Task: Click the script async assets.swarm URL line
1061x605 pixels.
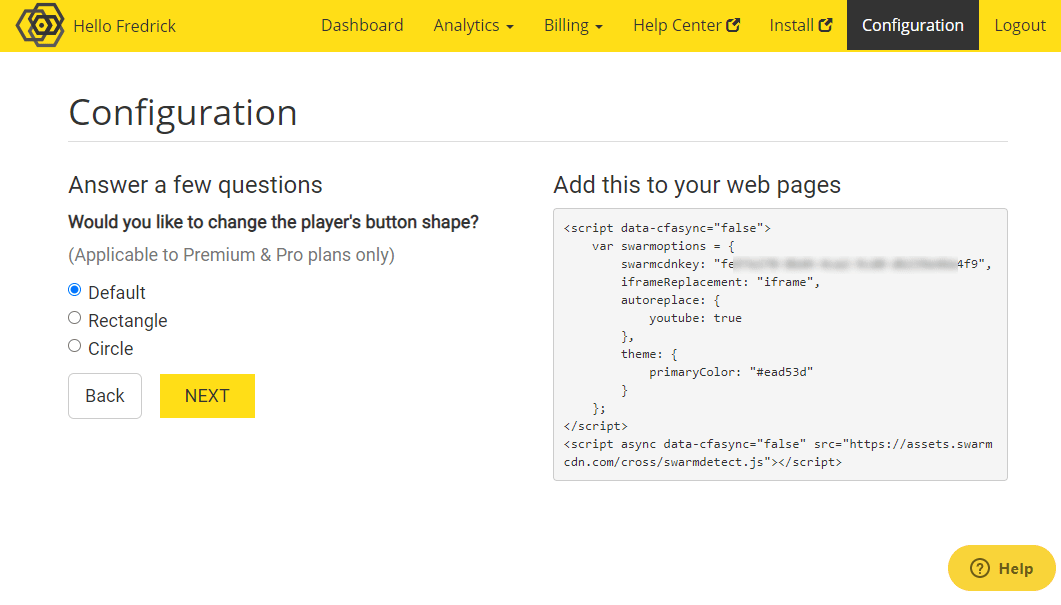Action: tap(778, 444)
